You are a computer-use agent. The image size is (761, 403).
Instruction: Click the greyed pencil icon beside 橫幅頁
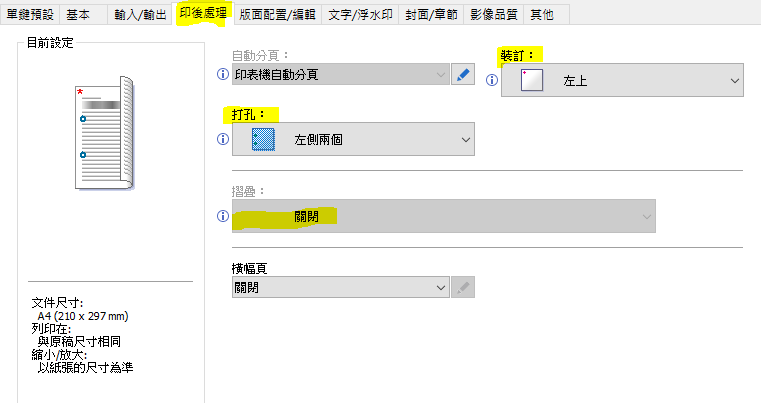463,287
